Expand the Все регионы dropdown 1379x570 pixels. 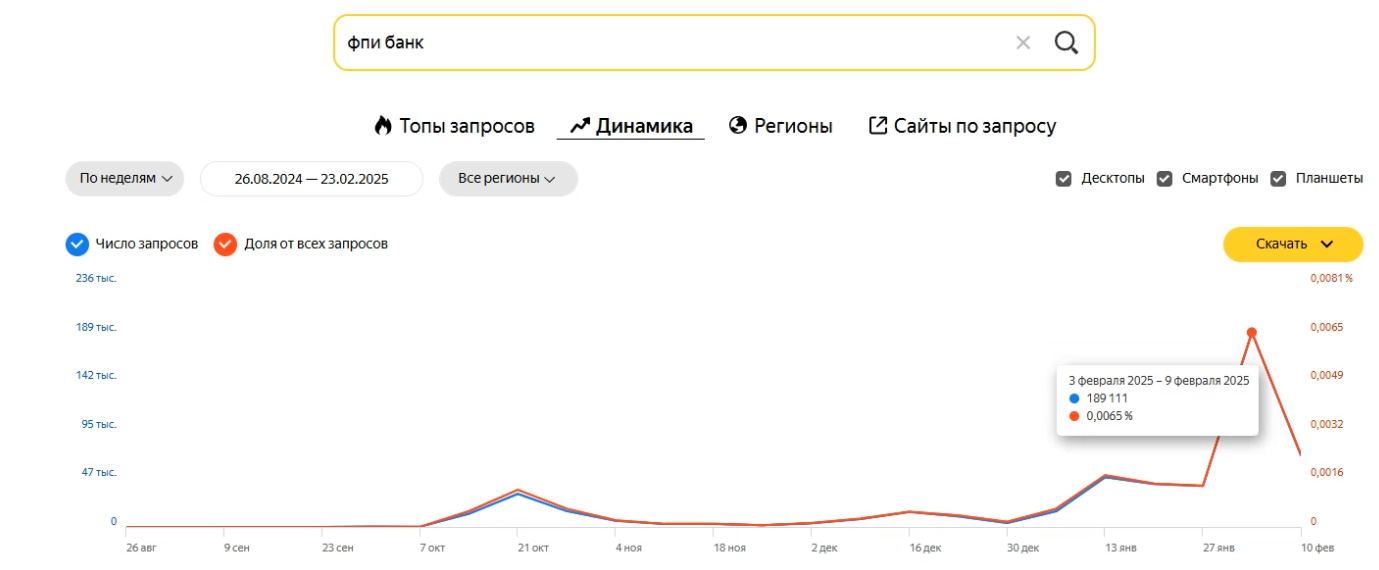[x=508, y=179]
